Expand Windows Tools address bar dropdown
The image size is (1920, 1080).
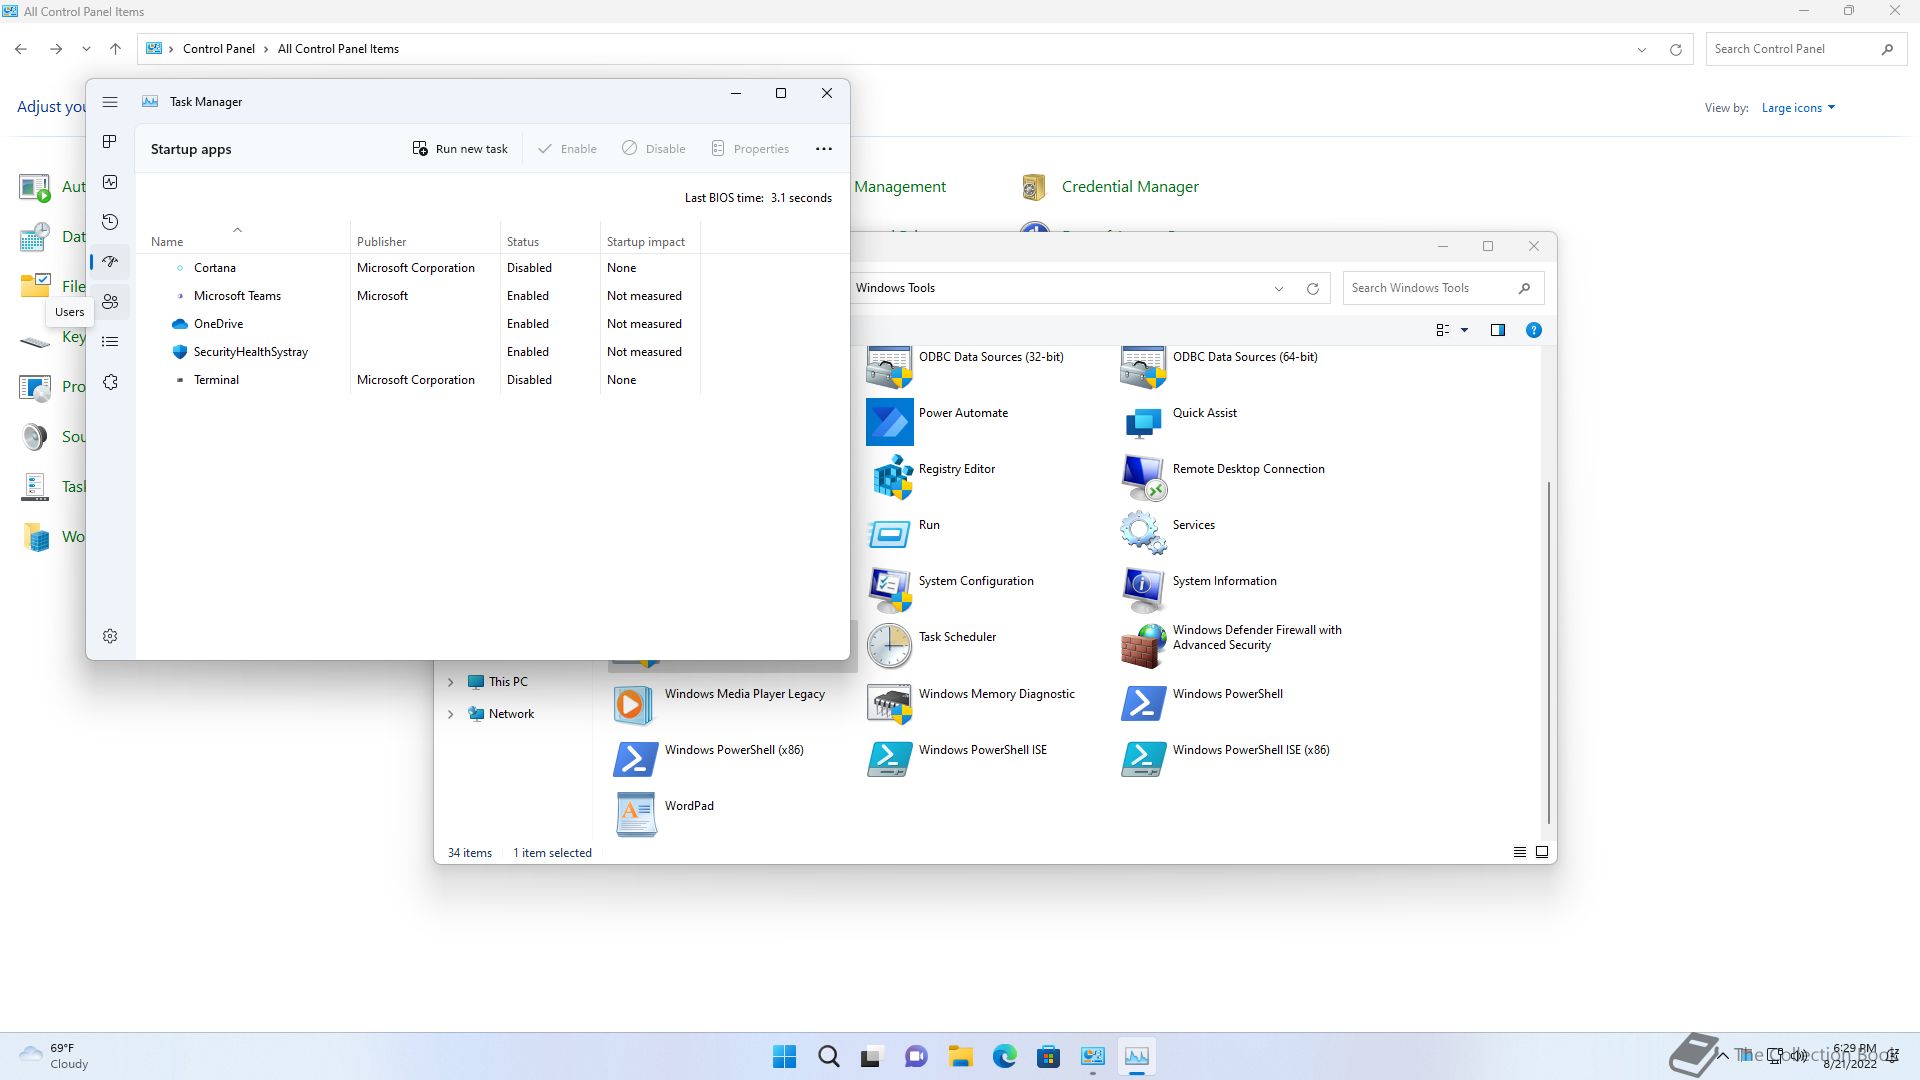click(x=1278, y=288)
